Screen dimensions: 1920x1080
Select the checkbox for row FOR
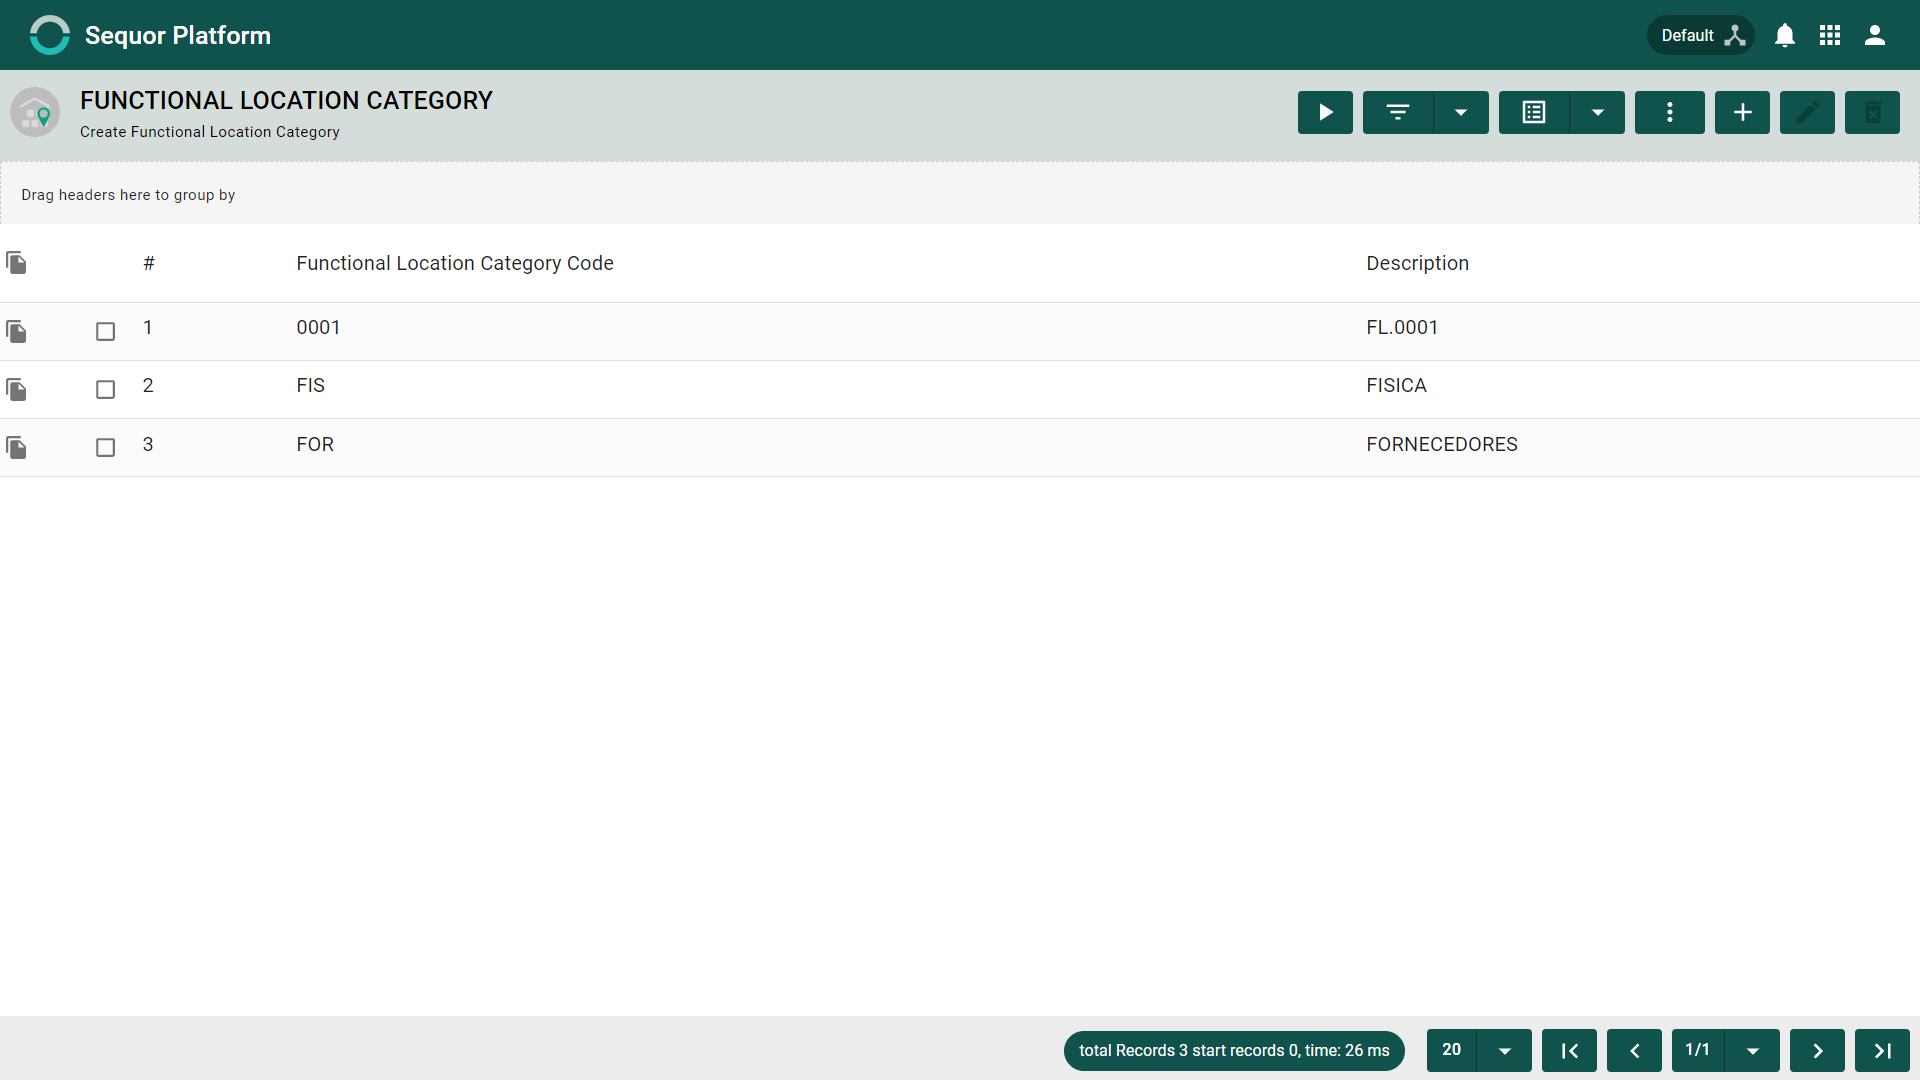pos(105,447)
